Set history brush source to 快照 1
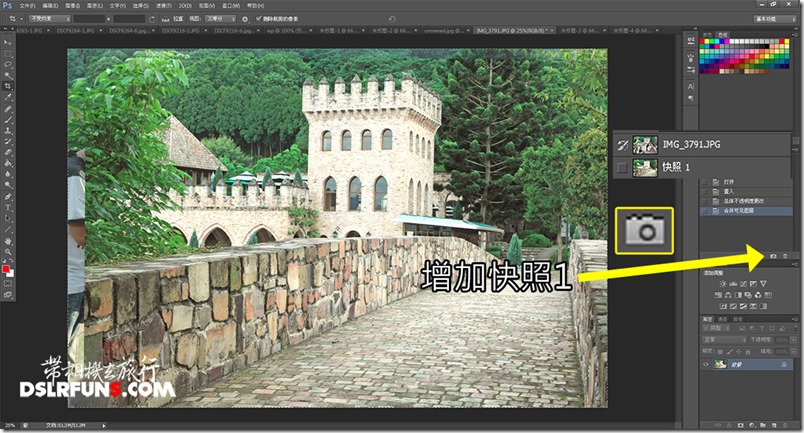Image resolution: width=804 pixels, height=433 pixels. click(623, 168)
